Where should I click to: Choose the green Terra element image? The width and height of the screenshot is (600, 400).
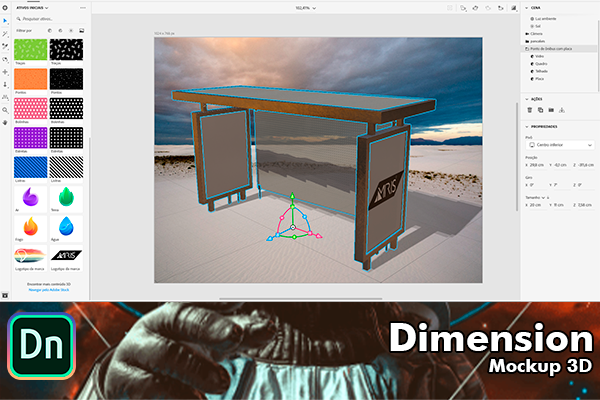pos(66,197)
